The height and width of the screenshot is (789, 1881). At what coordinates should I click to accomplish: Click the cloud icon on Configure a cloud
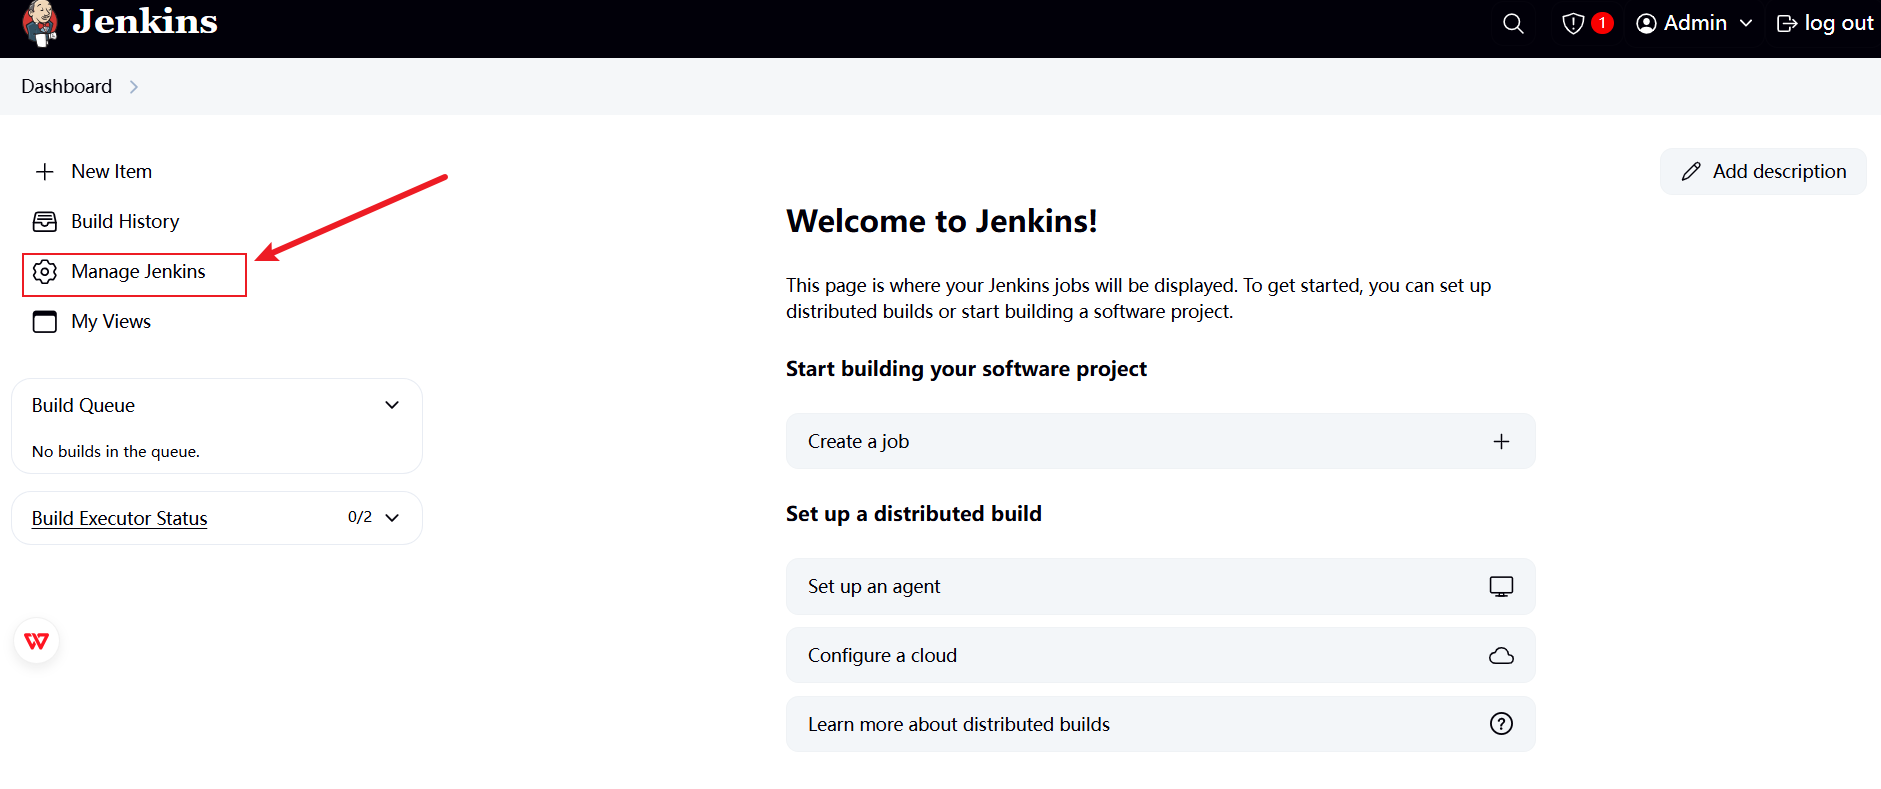[x=1501, y=656]
